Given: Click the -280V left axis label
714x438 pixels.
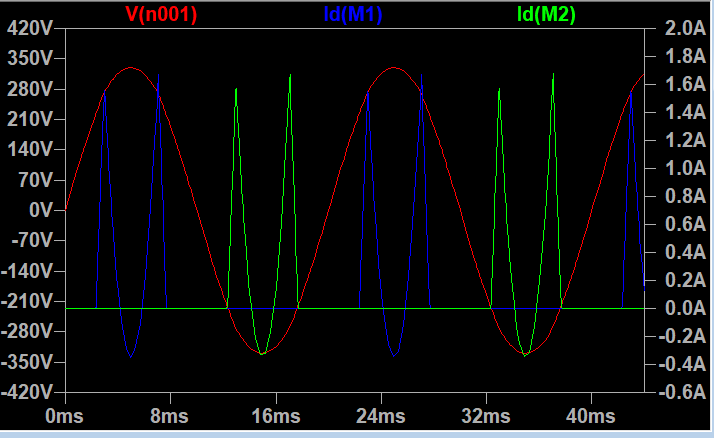Looking at the screenshot, I should 27,332.
